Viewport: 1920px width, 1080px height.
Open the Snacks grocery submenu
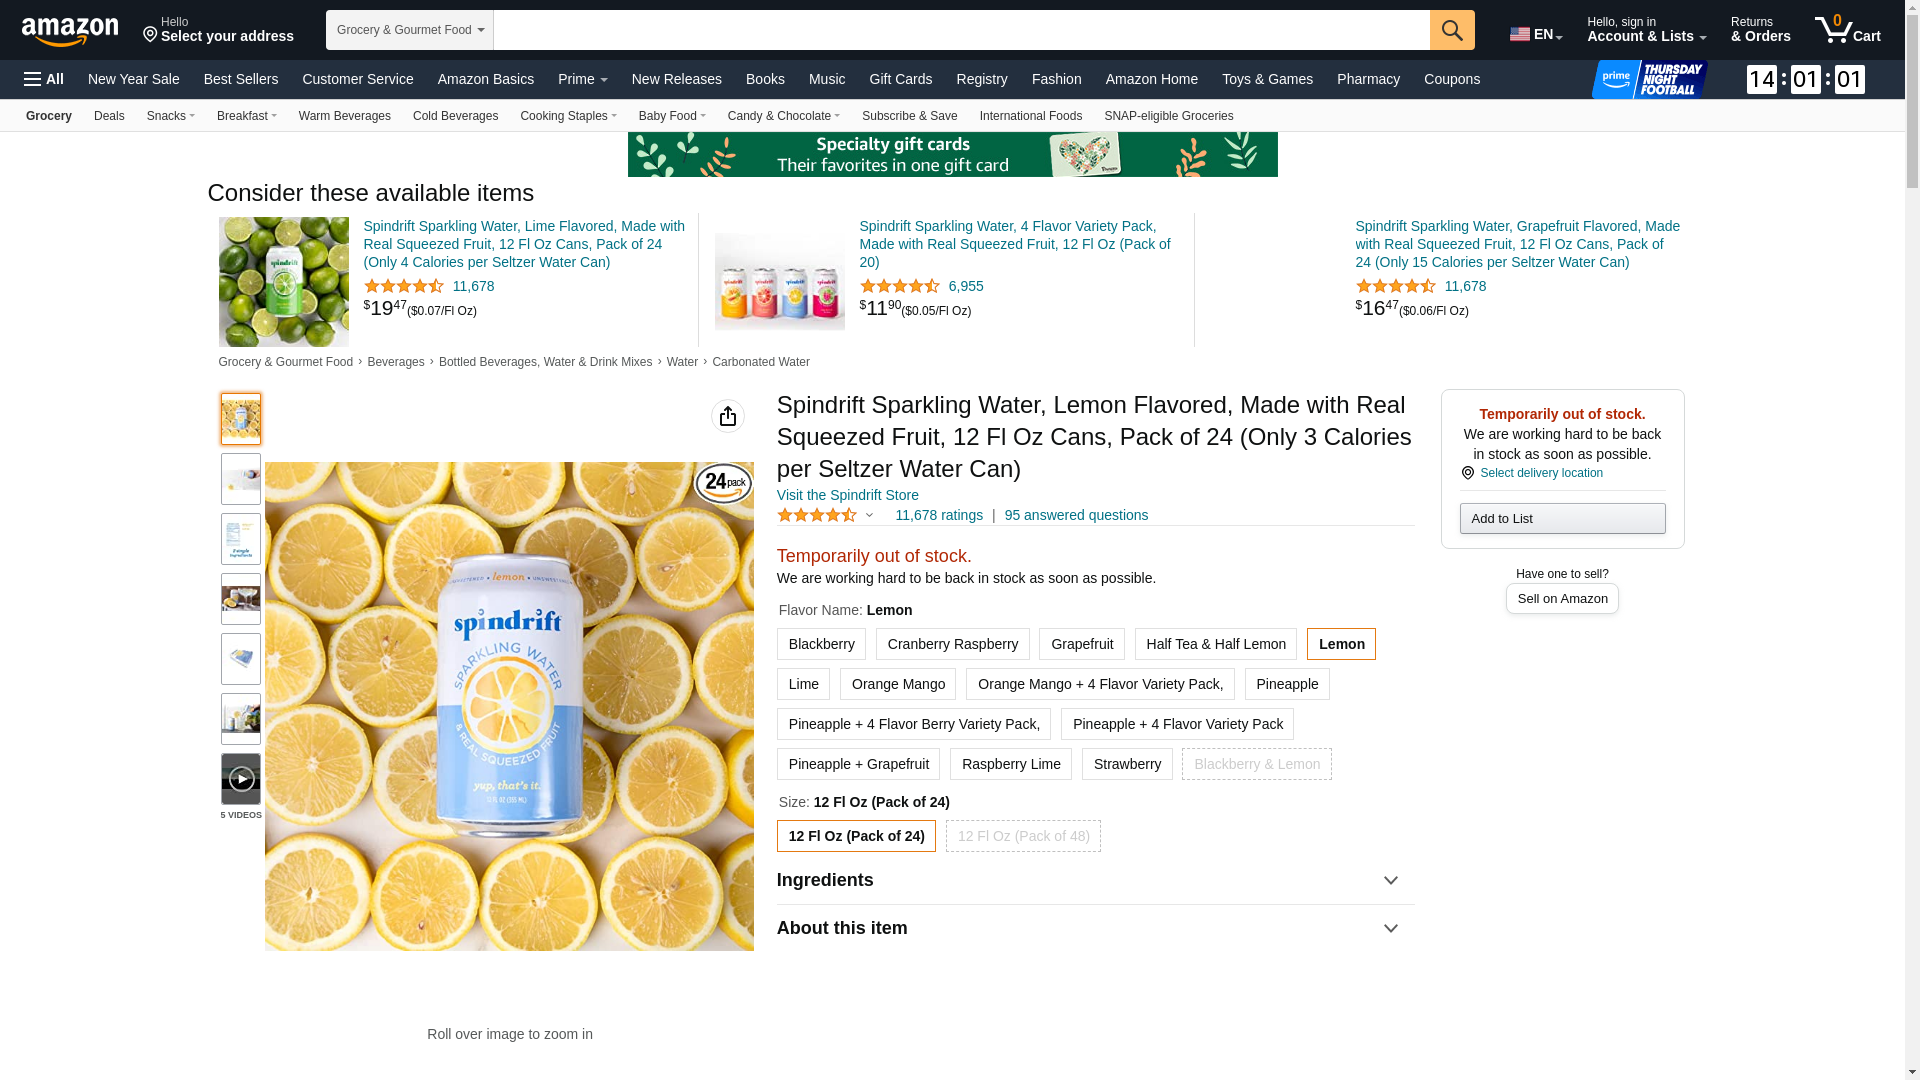171,116
